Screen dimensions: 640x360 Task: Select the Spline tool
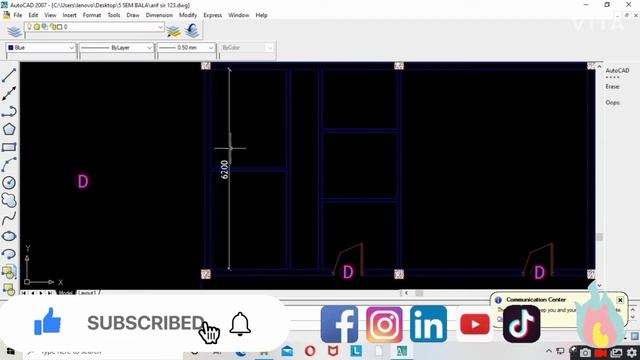(x=9, y=218)
